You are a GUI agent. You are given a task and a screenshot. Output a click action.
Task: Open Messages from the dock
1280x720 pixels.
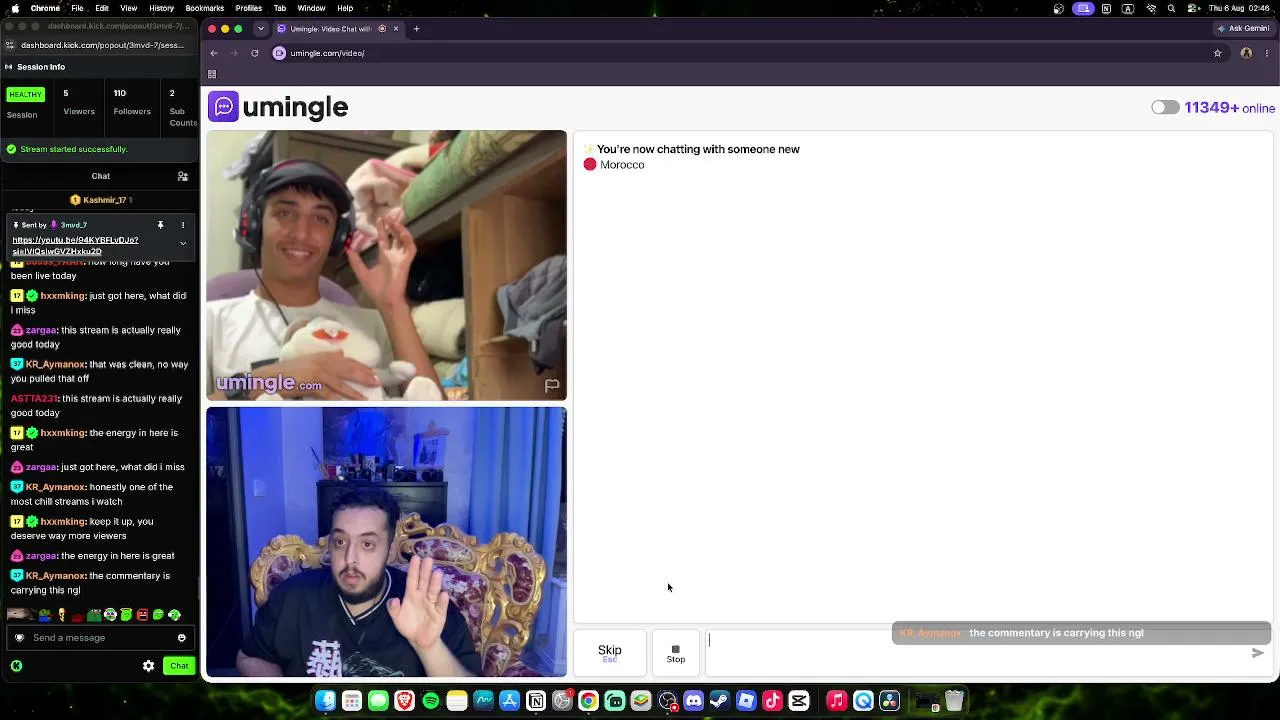pos(378,701)
